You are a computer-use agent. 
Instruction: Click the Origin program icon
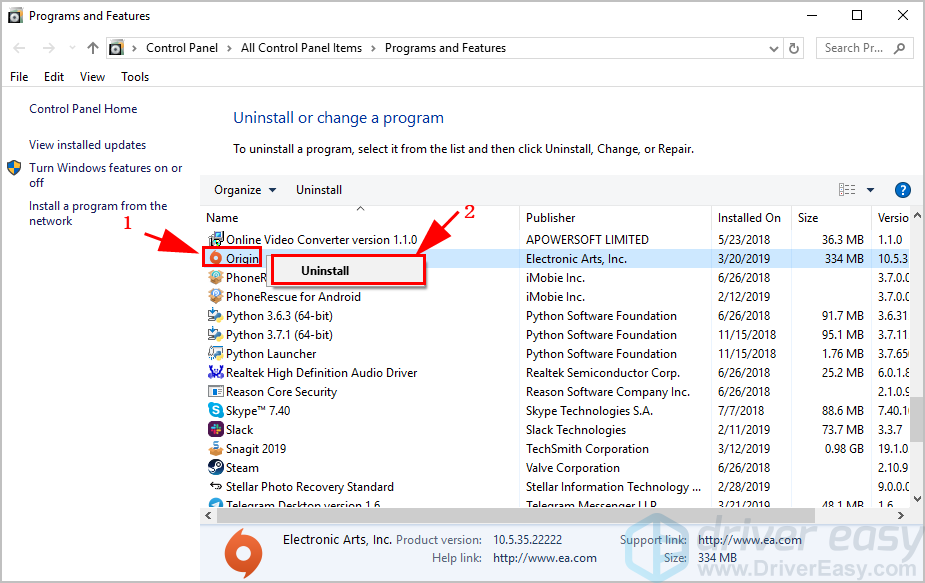click(x=215, y=258)
